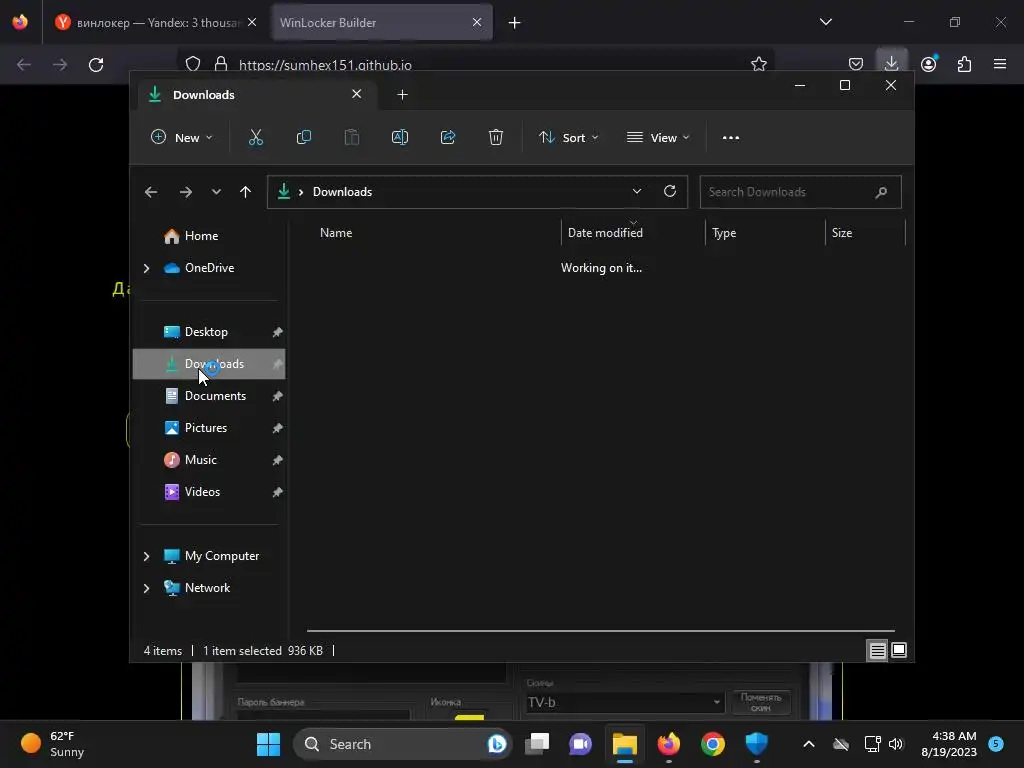Open a new Firefox tab
Viewport: 1024px width, 768px height.
click(x=515, y=23)
